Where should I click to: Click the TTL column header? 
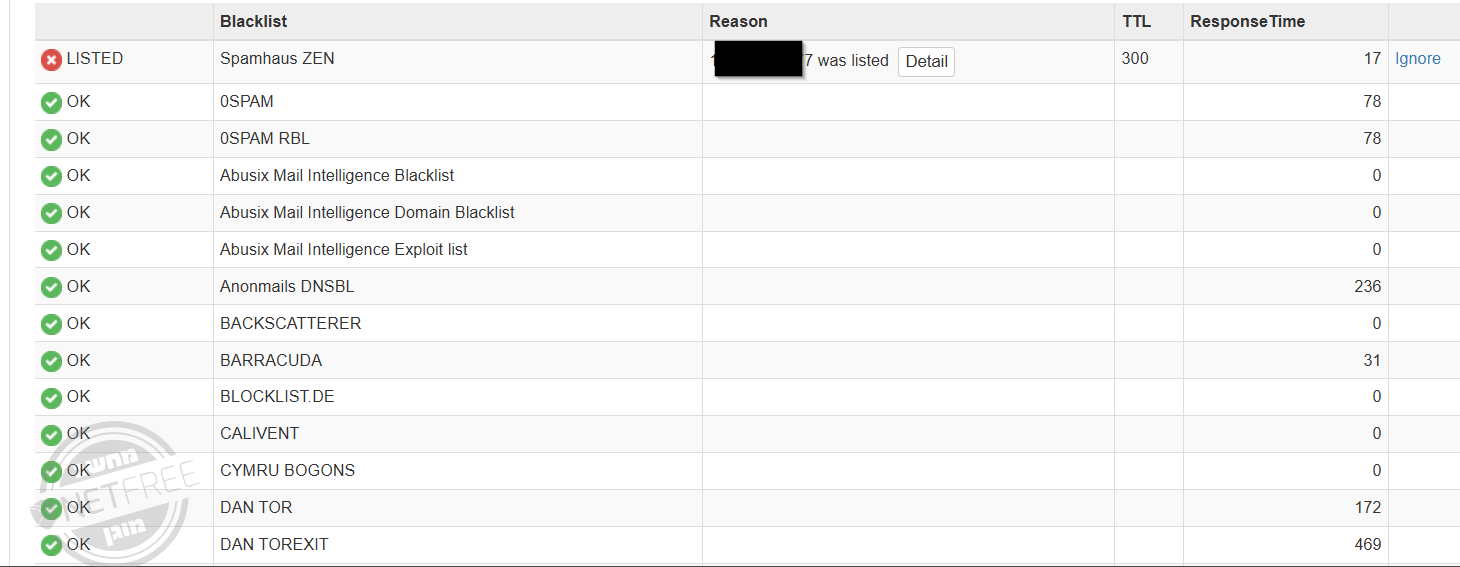1136,21
